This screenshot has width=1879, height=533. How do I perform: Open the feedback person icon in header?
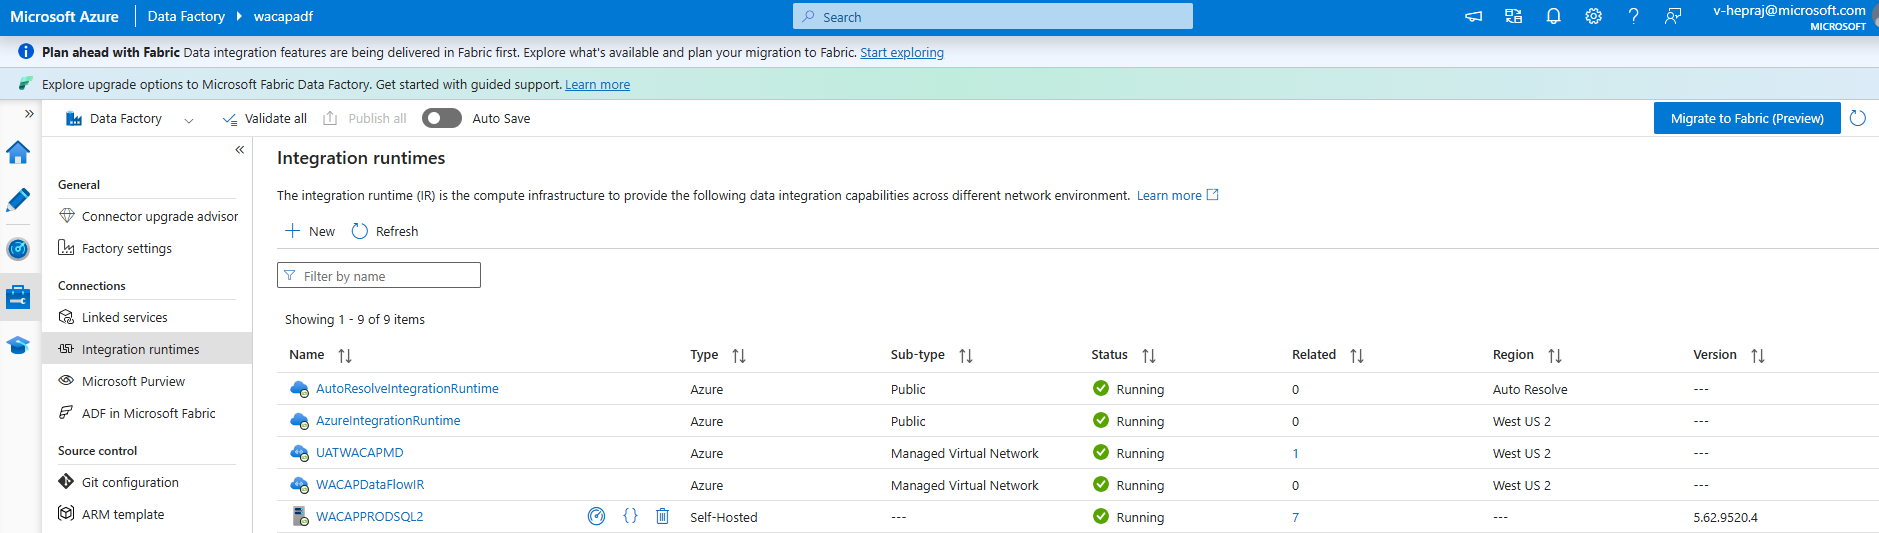pos(1673,16)
